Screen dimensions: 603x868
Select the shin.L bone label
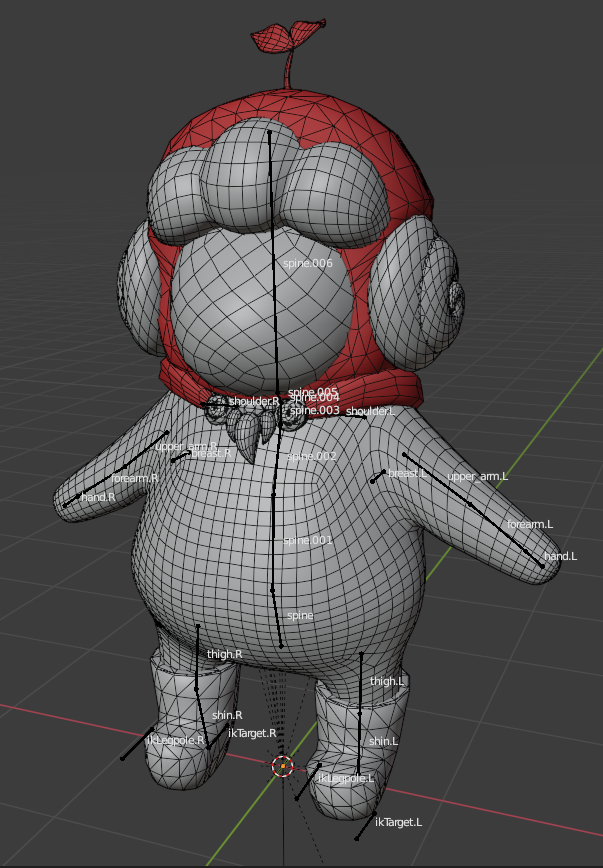[384, 741]
